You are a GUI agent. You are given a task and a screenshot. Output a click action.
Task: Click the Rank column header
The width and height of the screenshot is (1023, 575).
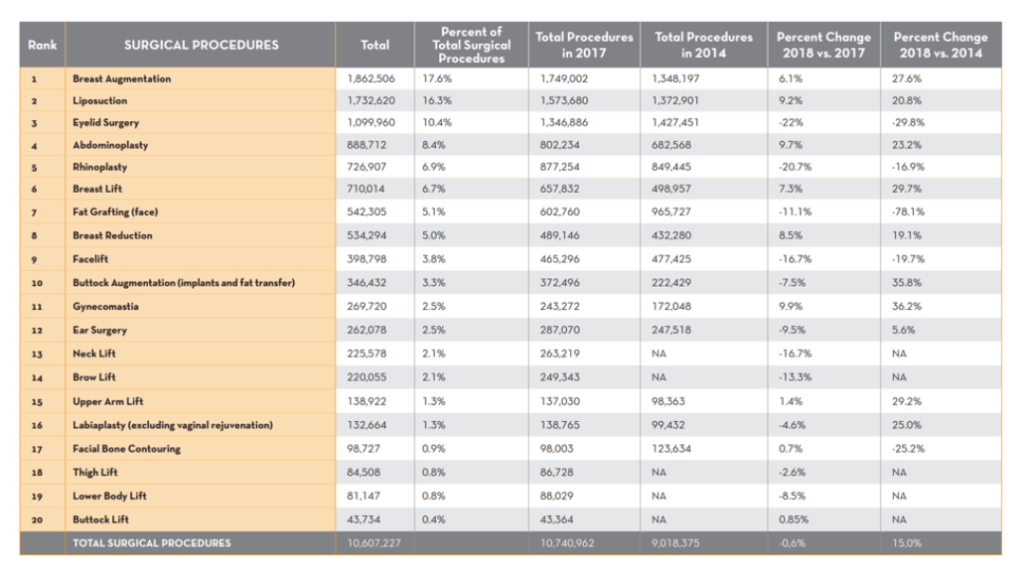pos(42,45)
